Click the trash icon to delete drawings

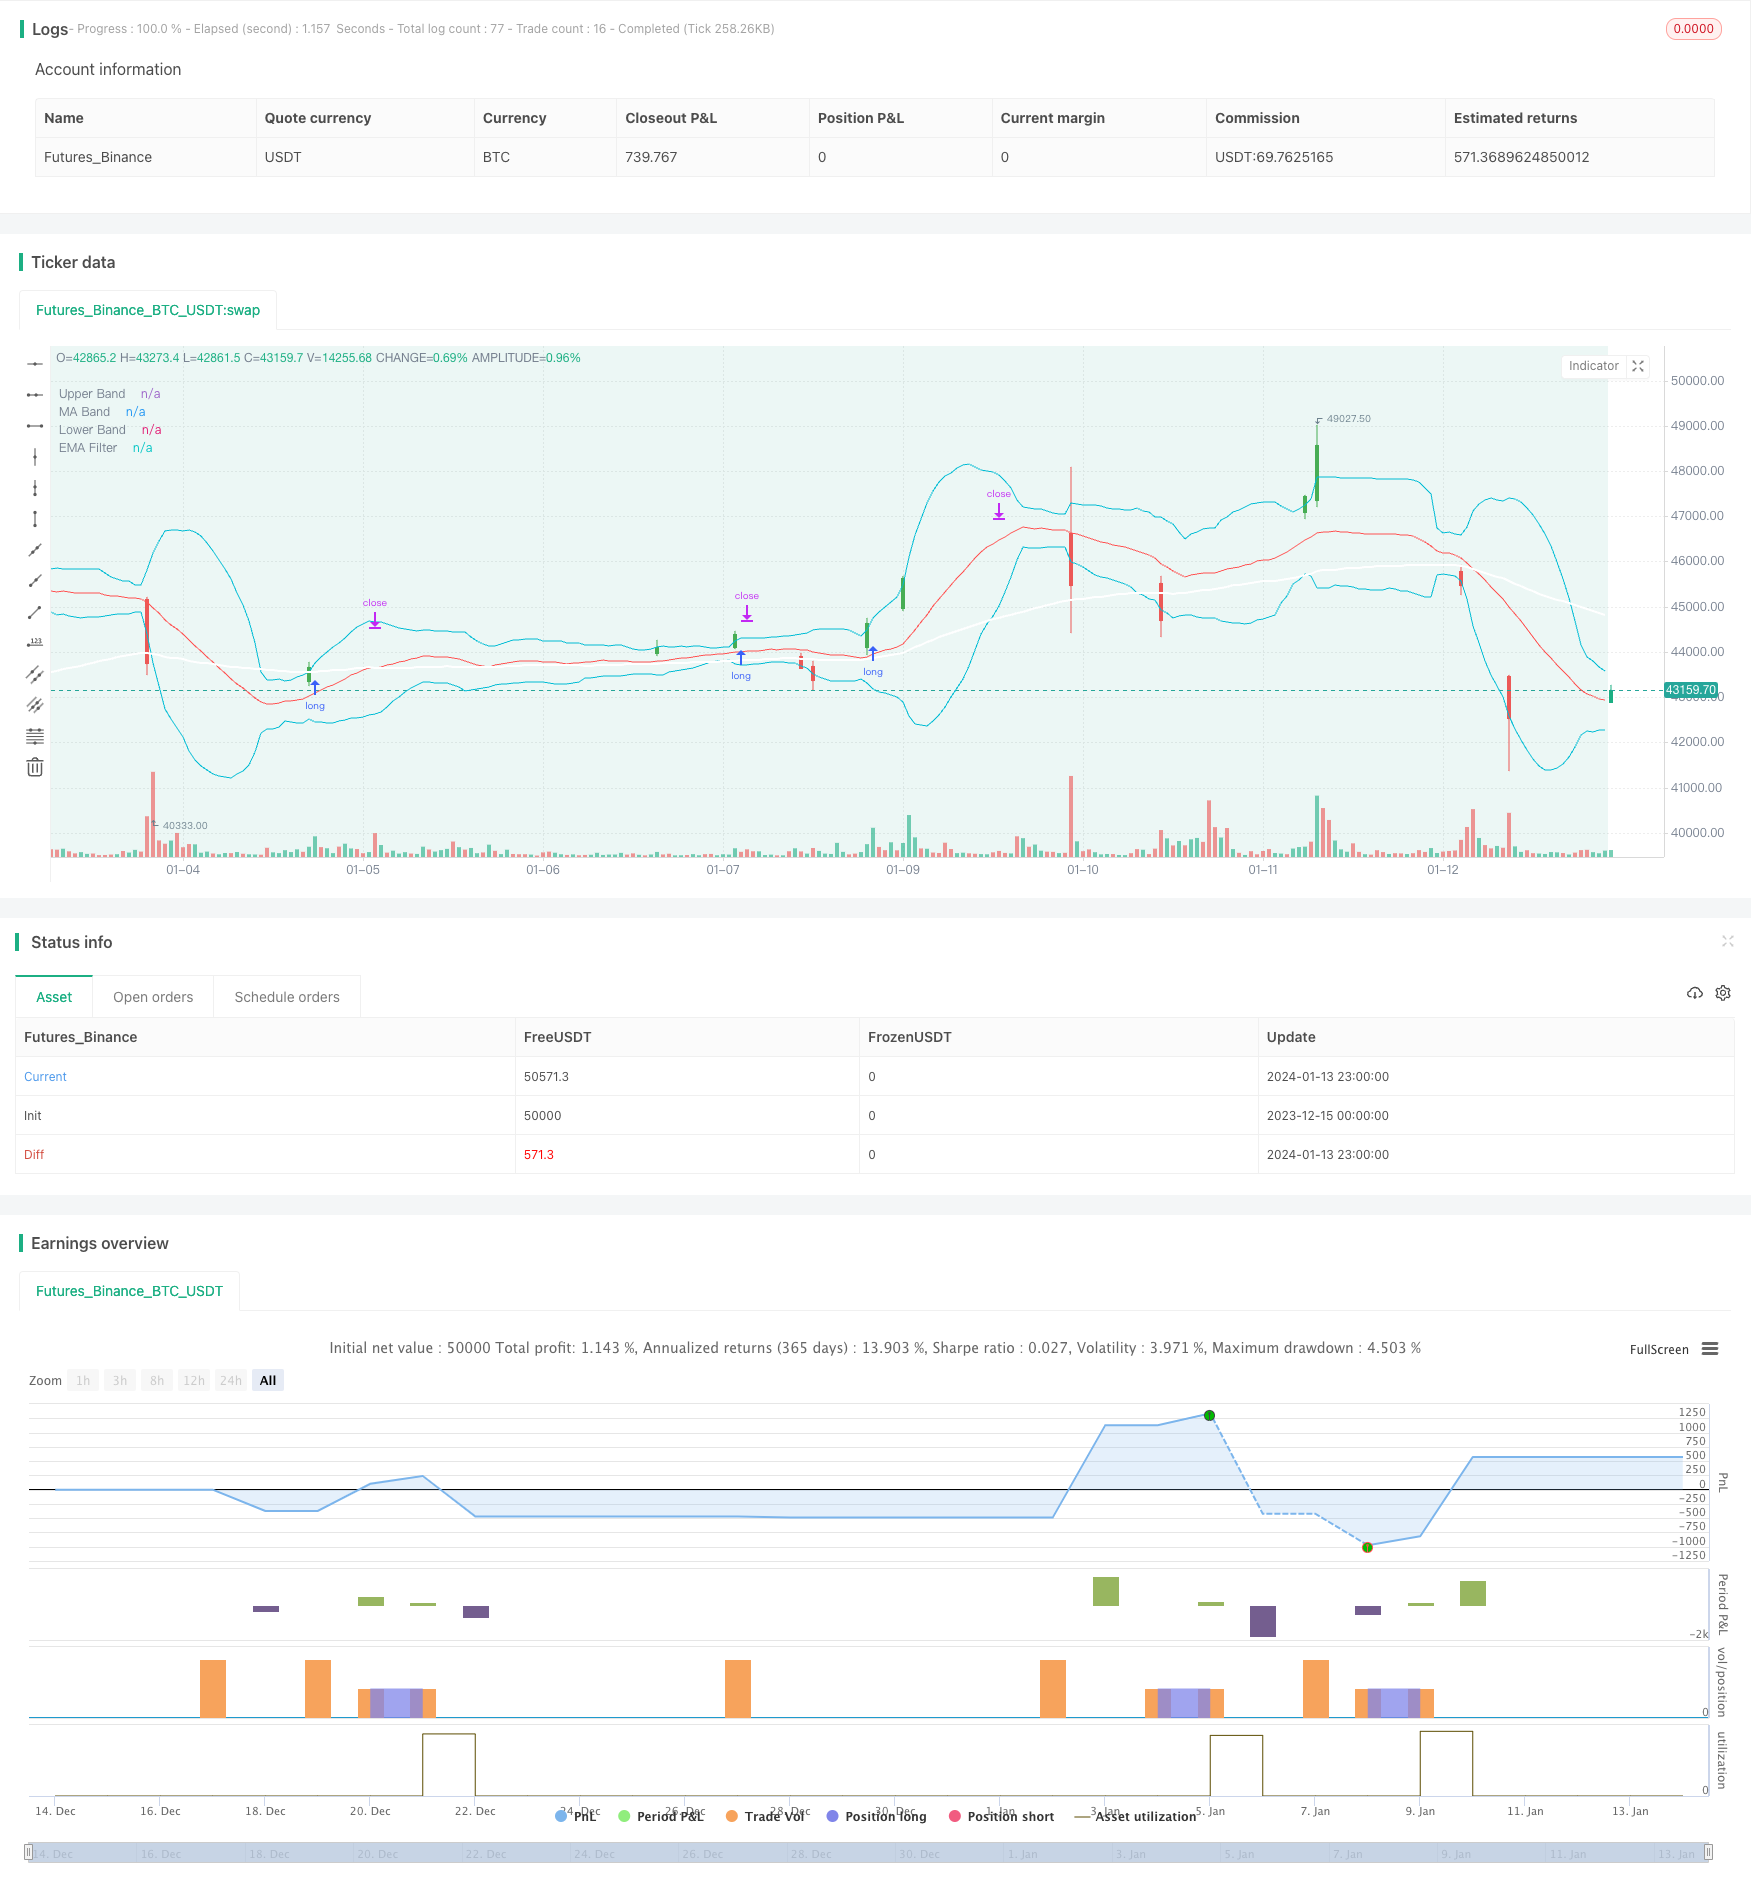click(35, 767)
